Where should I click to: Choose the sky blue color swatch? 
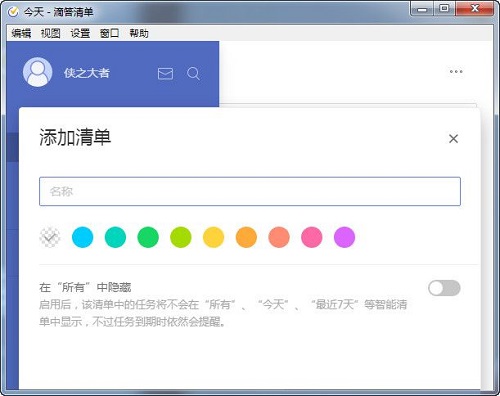83,237
